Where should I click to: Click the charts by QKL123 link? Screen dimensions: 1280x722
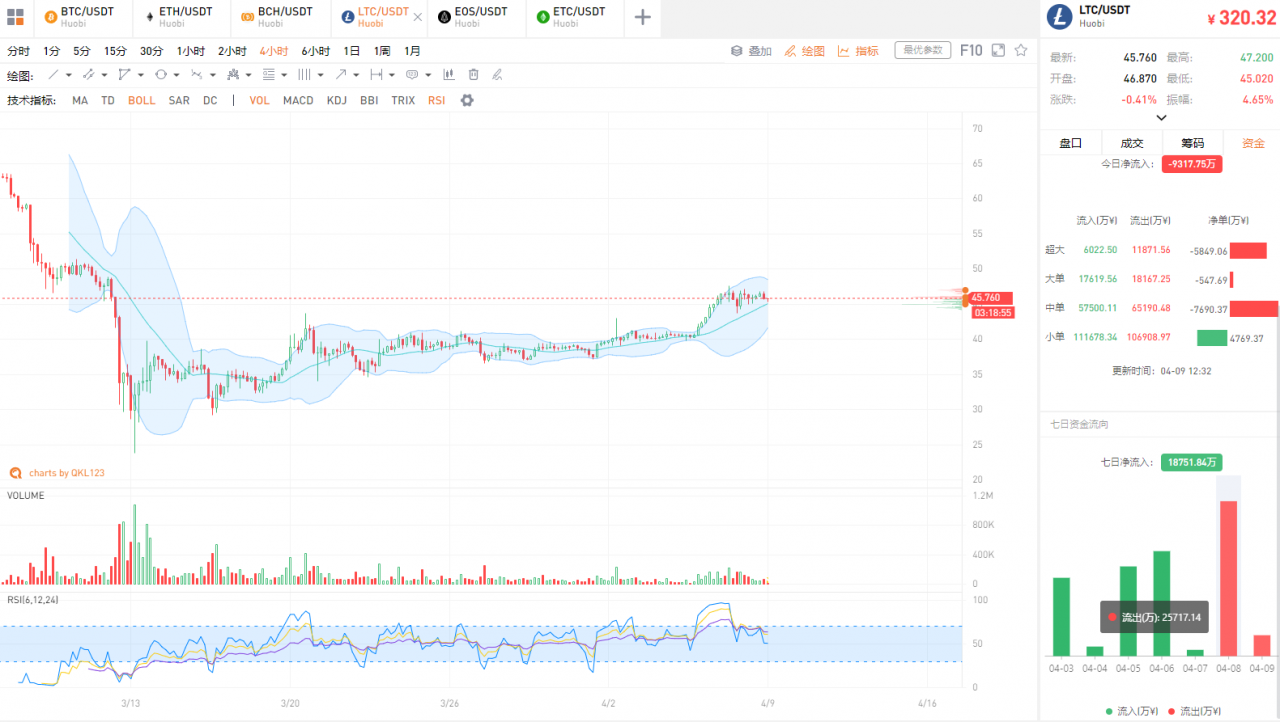pyautogui.click(x=57, y=473)
